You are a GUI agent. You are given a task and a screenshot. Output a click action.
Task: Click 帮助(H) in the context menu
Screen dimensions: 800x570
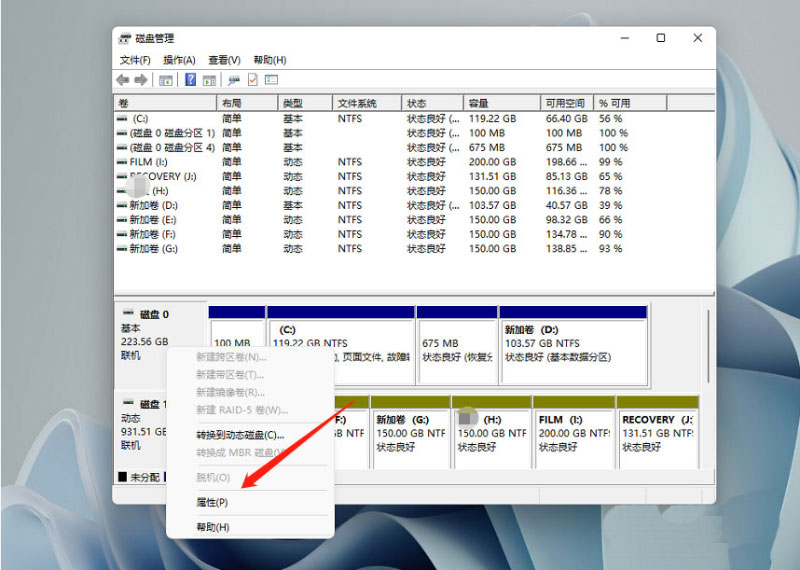pyautogui.click(x=213, y=527)
